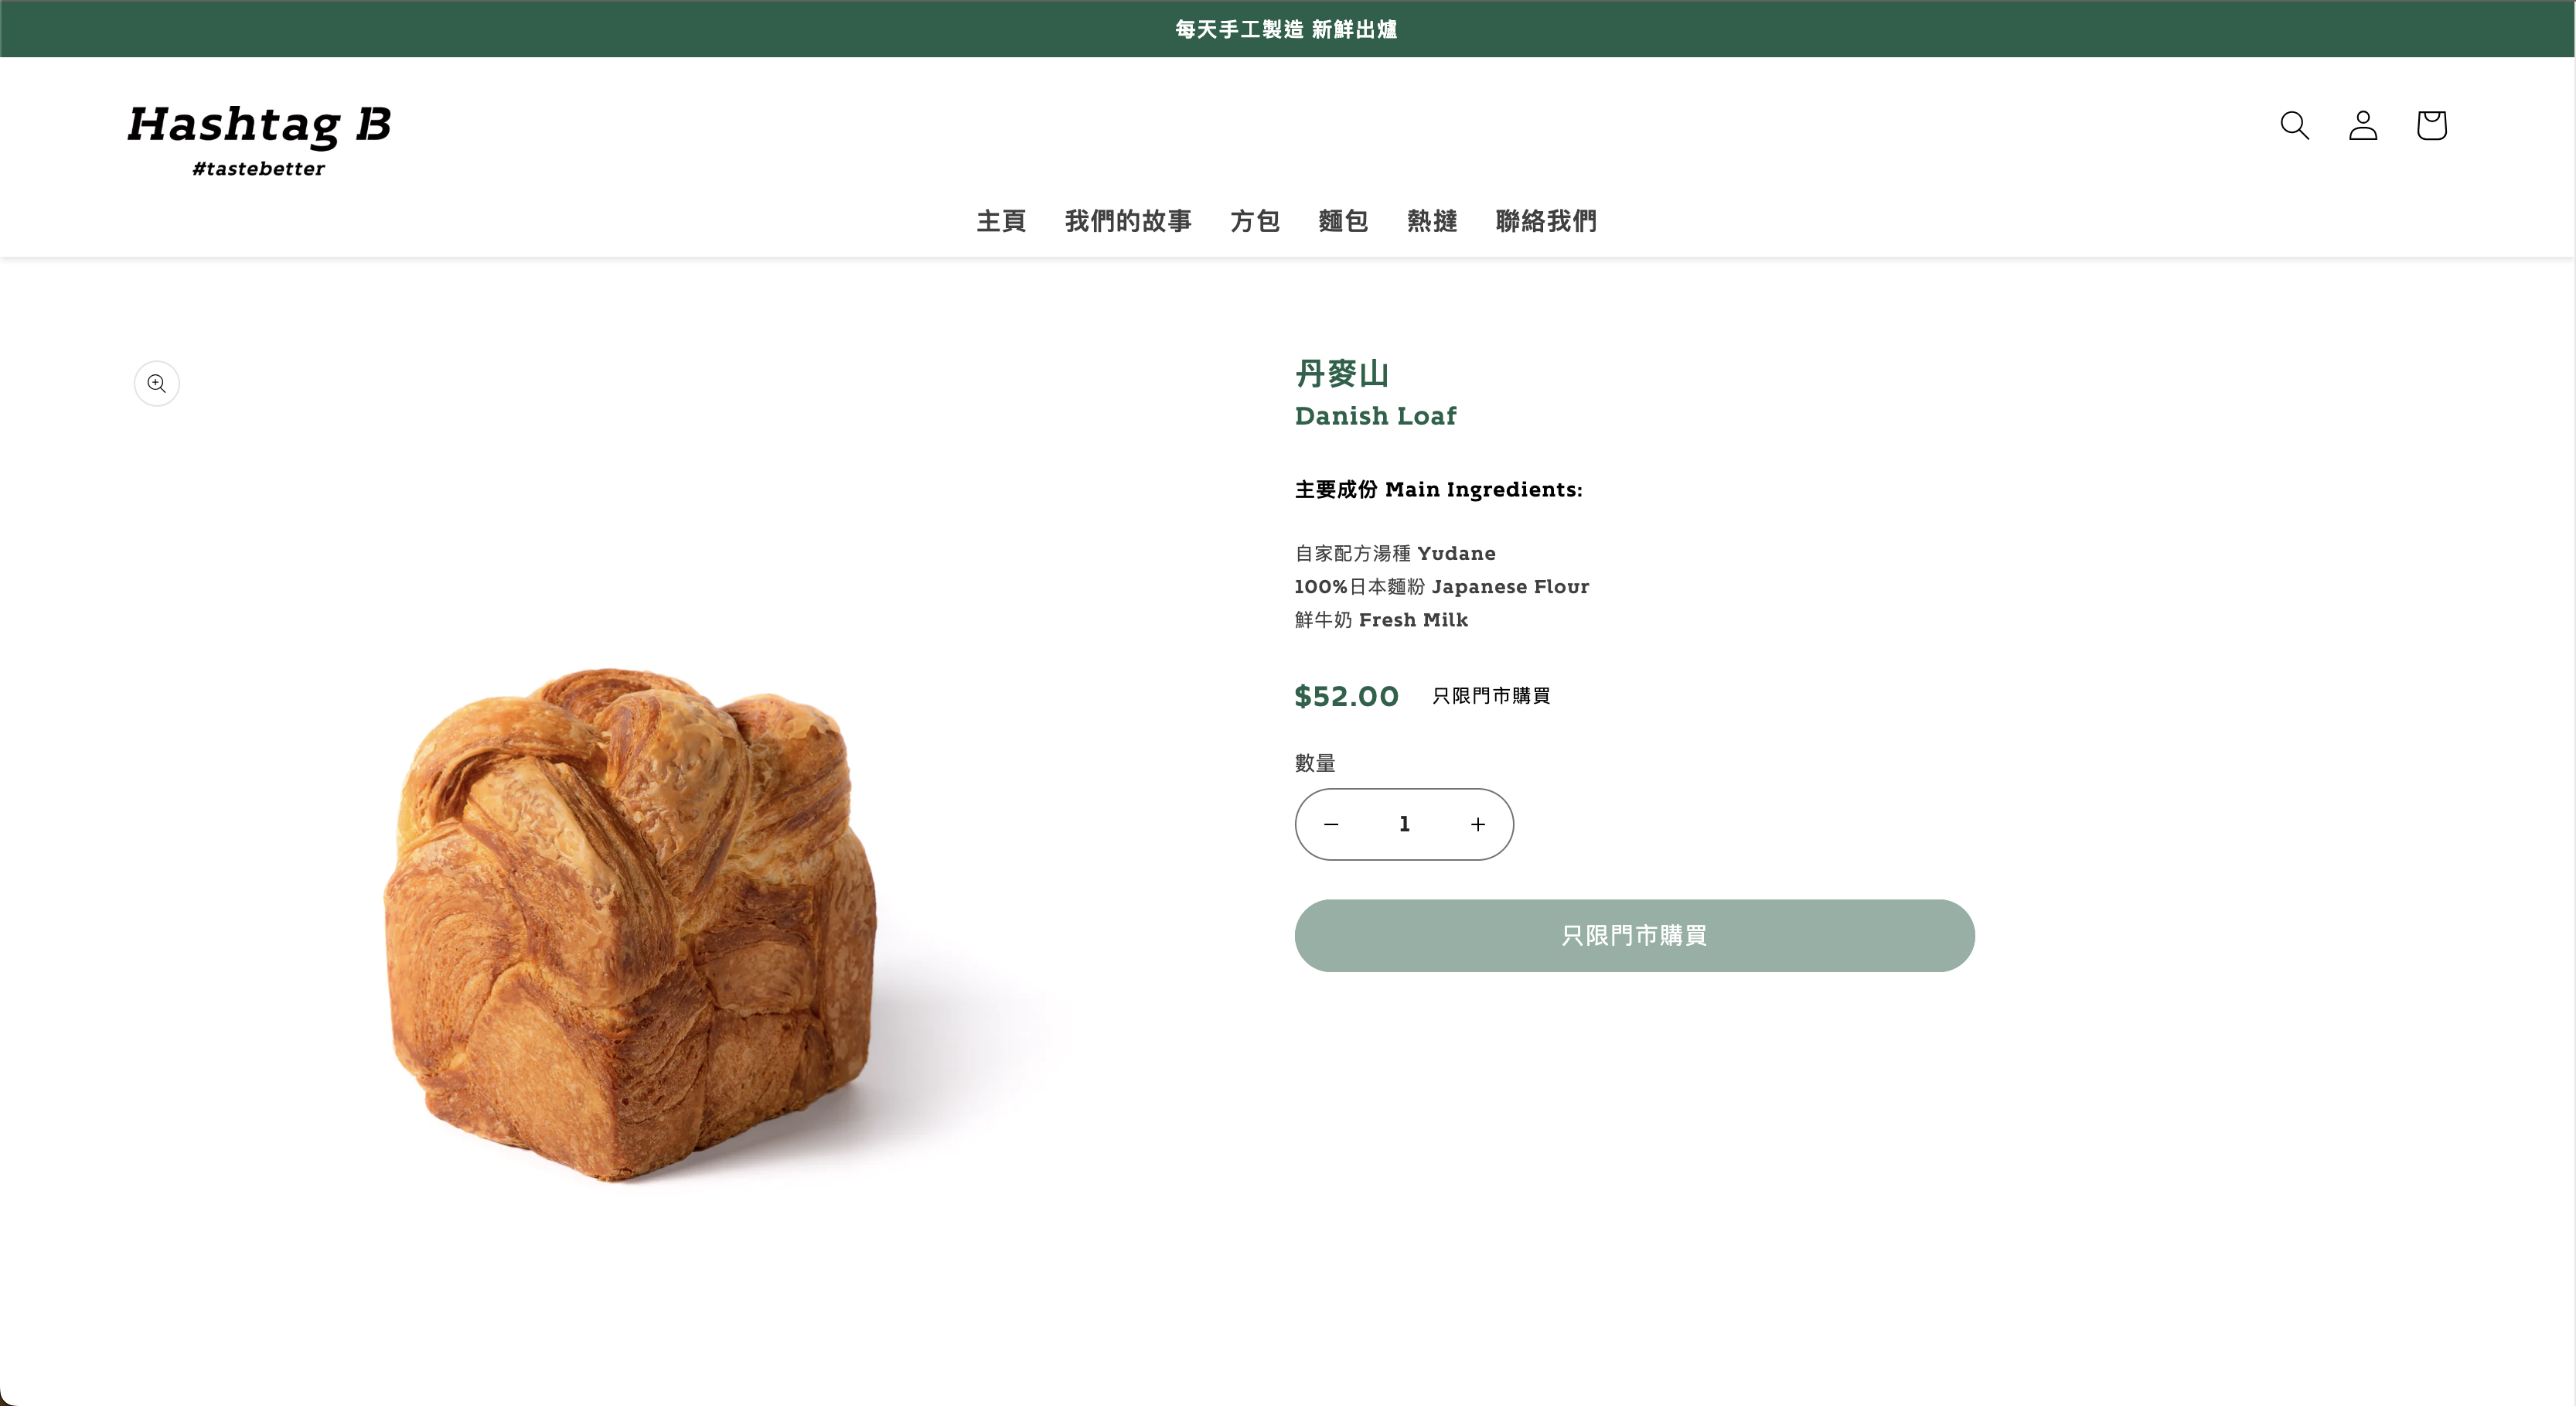Open 聯絡我們 contact page
The image size is (2576, 1406).
pyautogui.click(x=1546, y=221)
